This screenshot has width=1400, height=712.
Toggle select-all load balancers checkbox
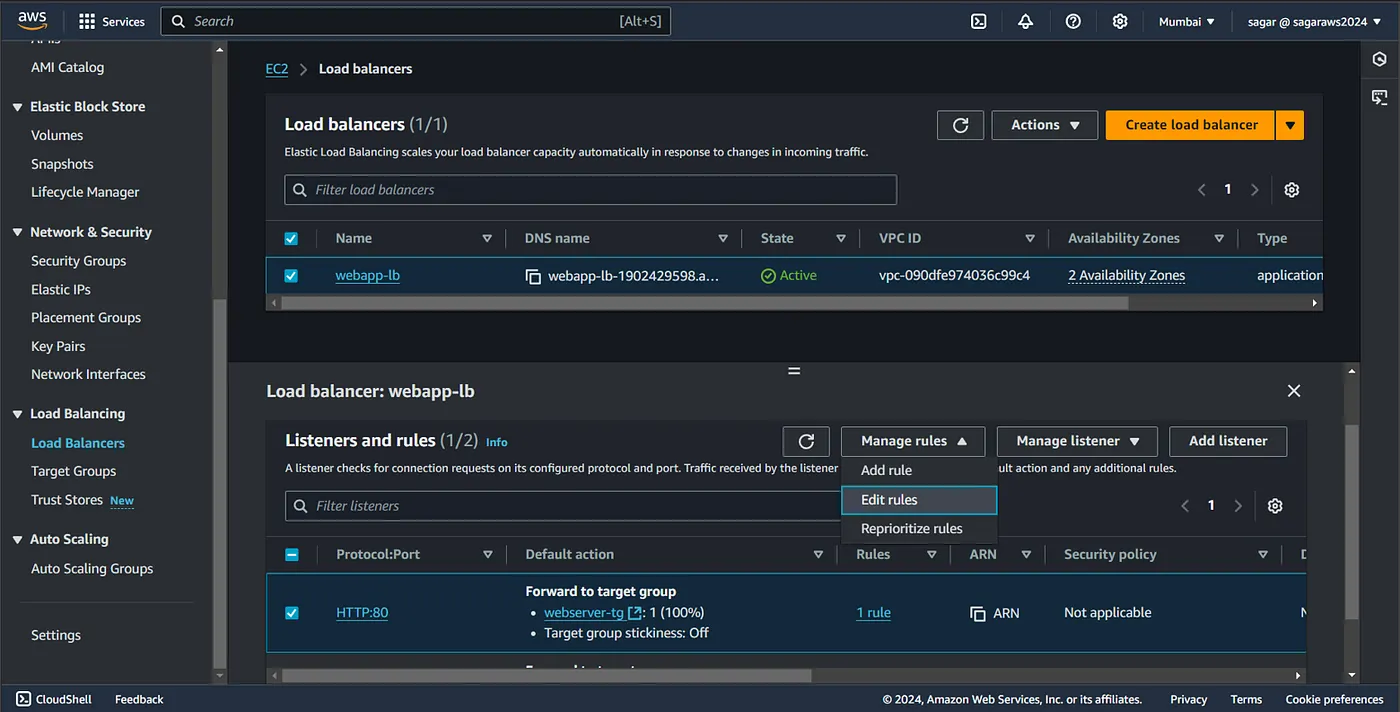291,239
